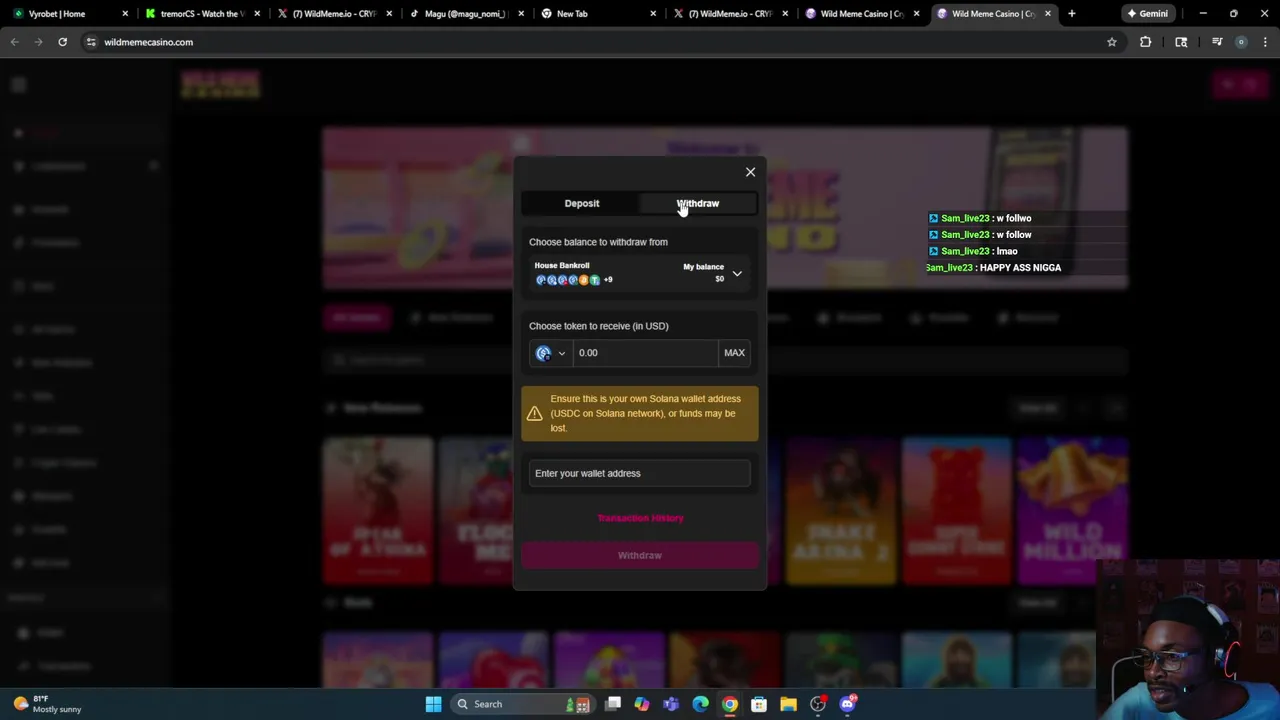Click the Sam_live23 HAPPY chat message
The height and width of the screenshot is (720, 1280).
click(993, 268)
